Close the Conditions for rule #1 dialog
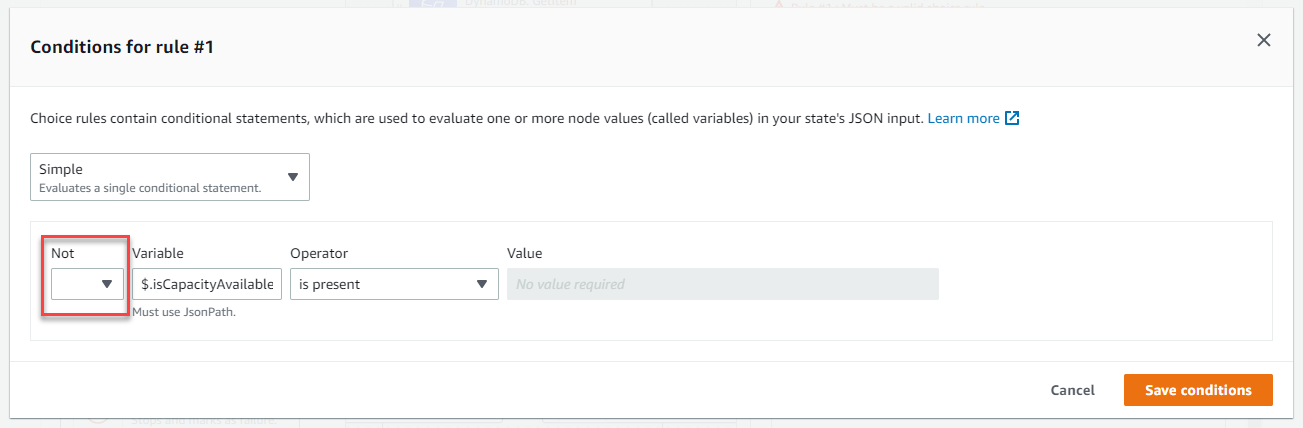Screen dimensions: 1303x428 tap(1263, 40)
